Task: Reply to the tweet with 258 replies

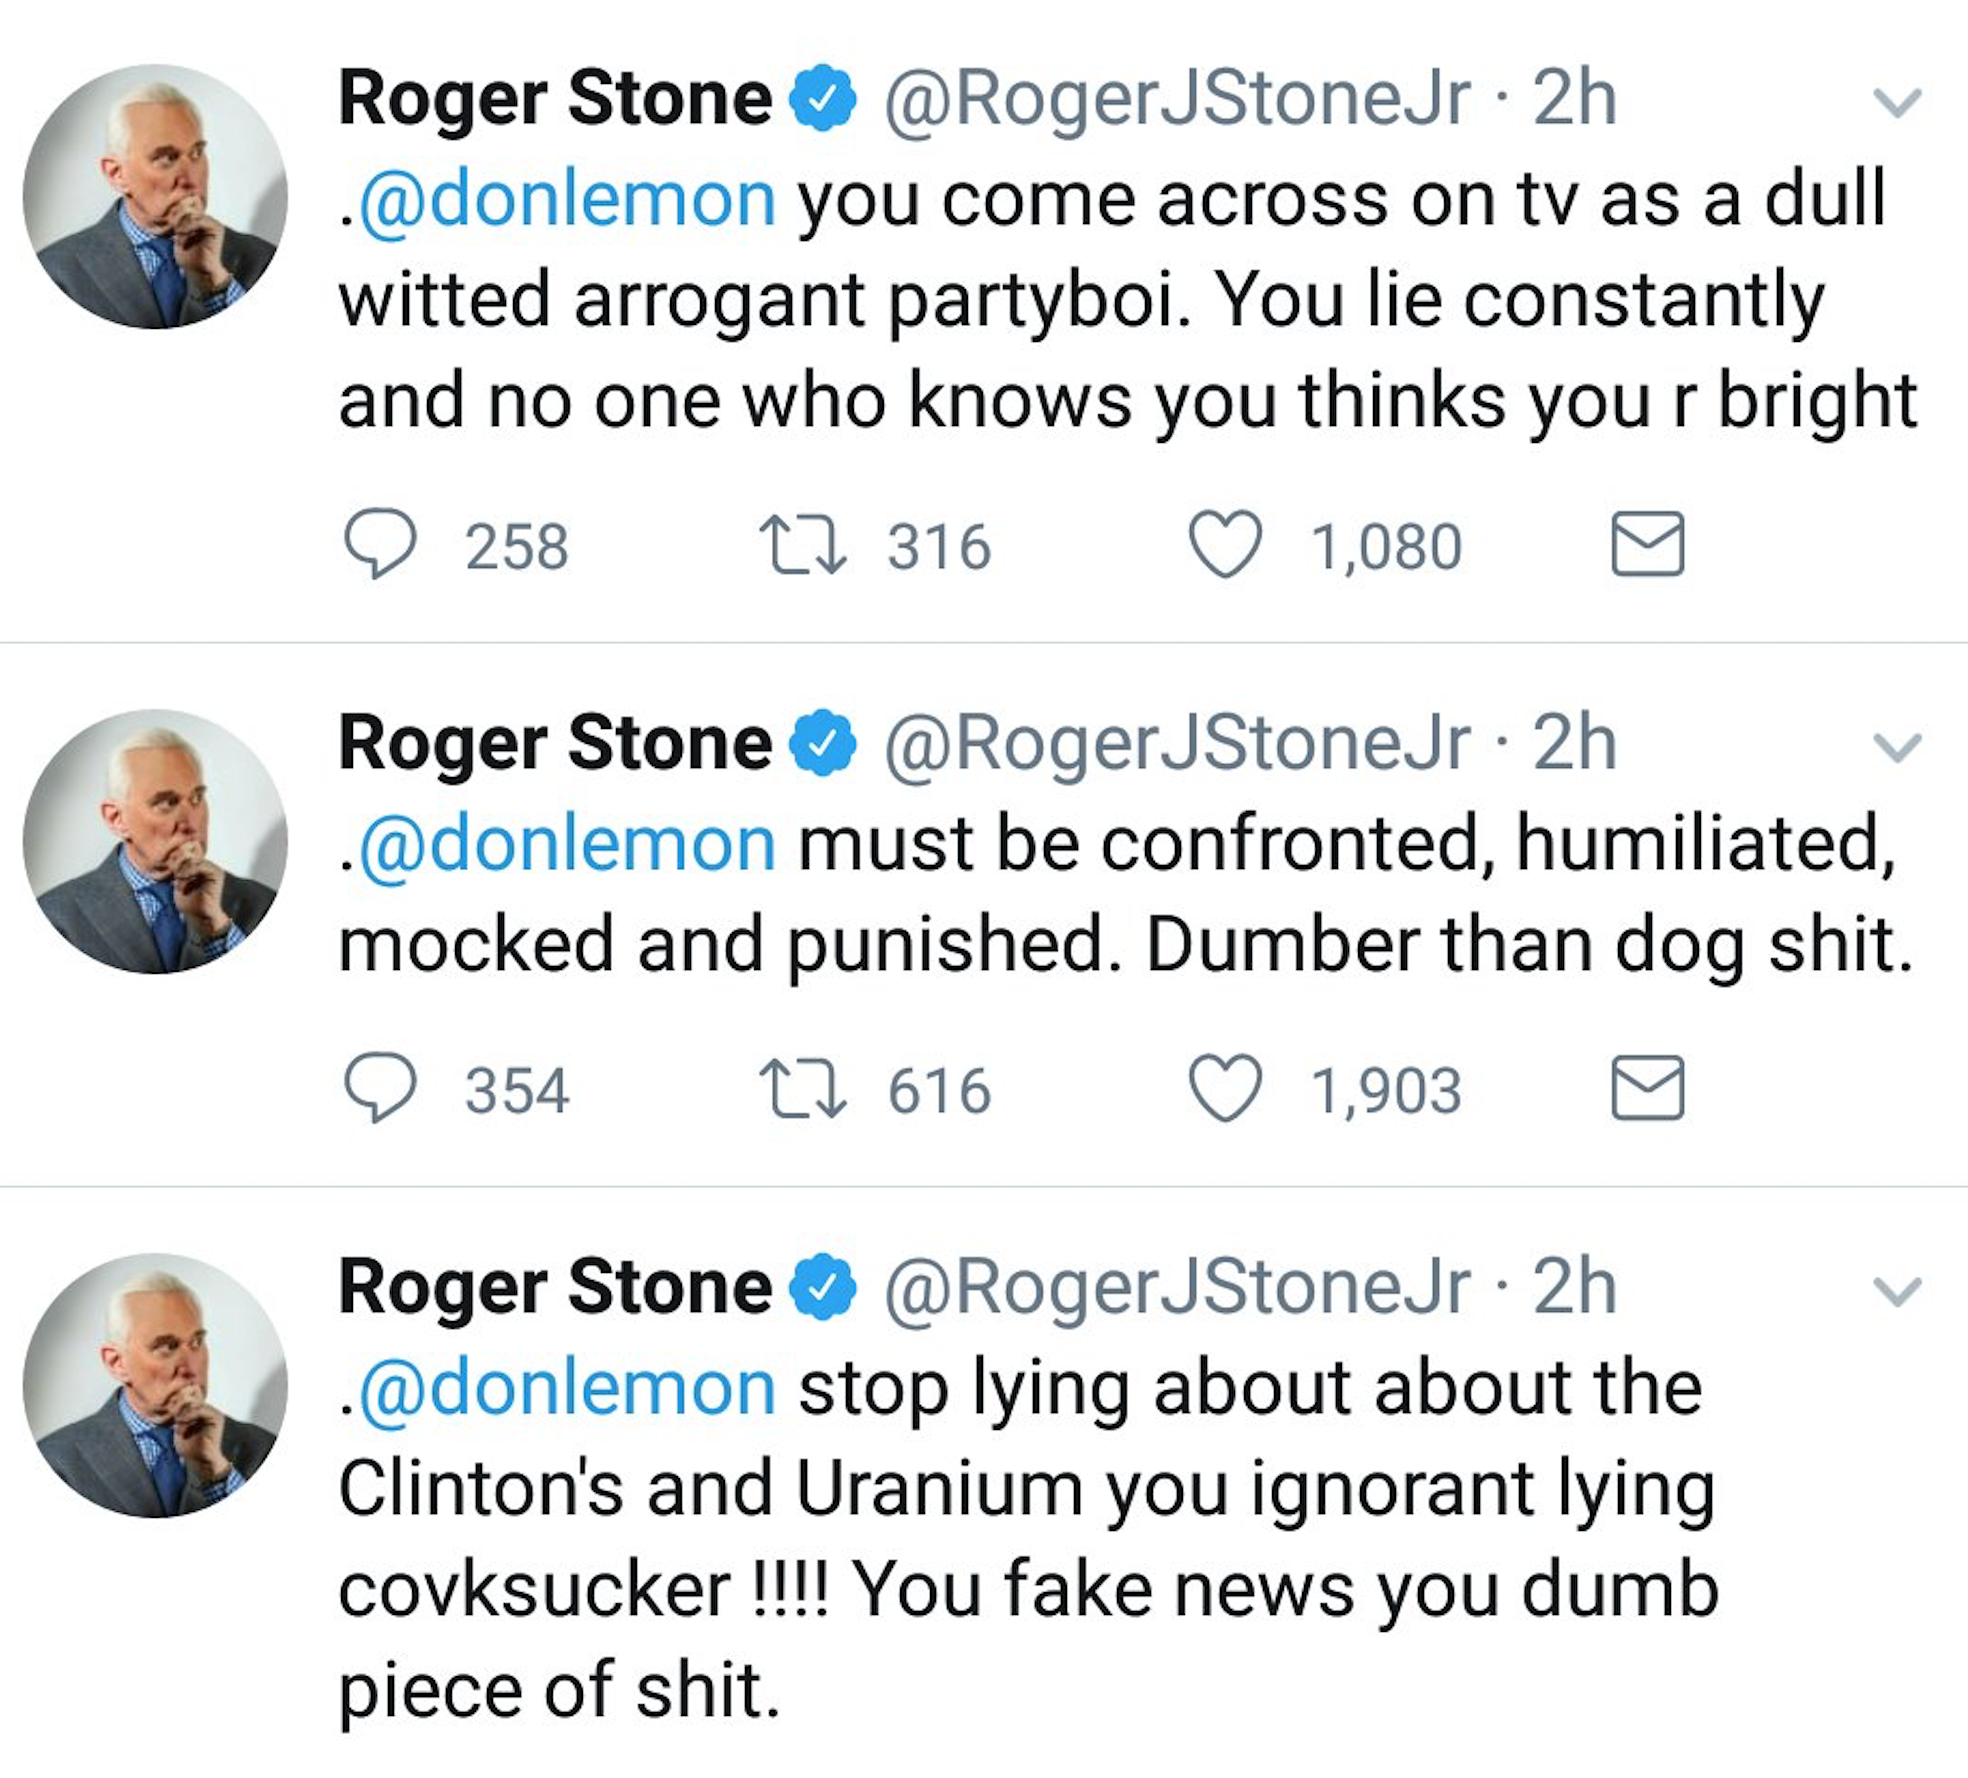Action: point(380,544)
